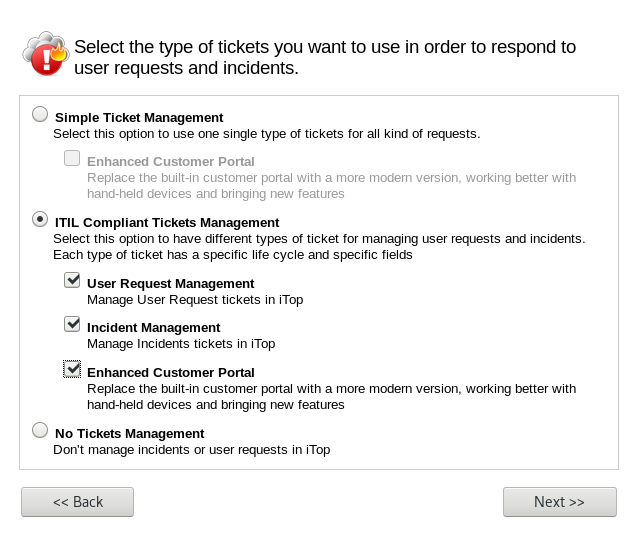Click 'Manage User Request tickets in iTop' text
The height and width of the screenshot is (534, 636).
point(194,299)
